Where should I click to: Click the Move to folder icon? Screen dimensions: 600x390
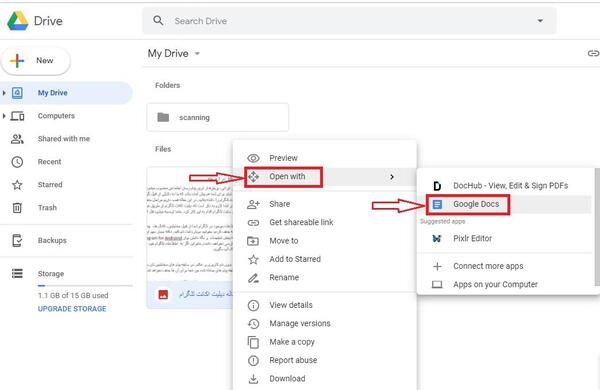pos(253,241)
